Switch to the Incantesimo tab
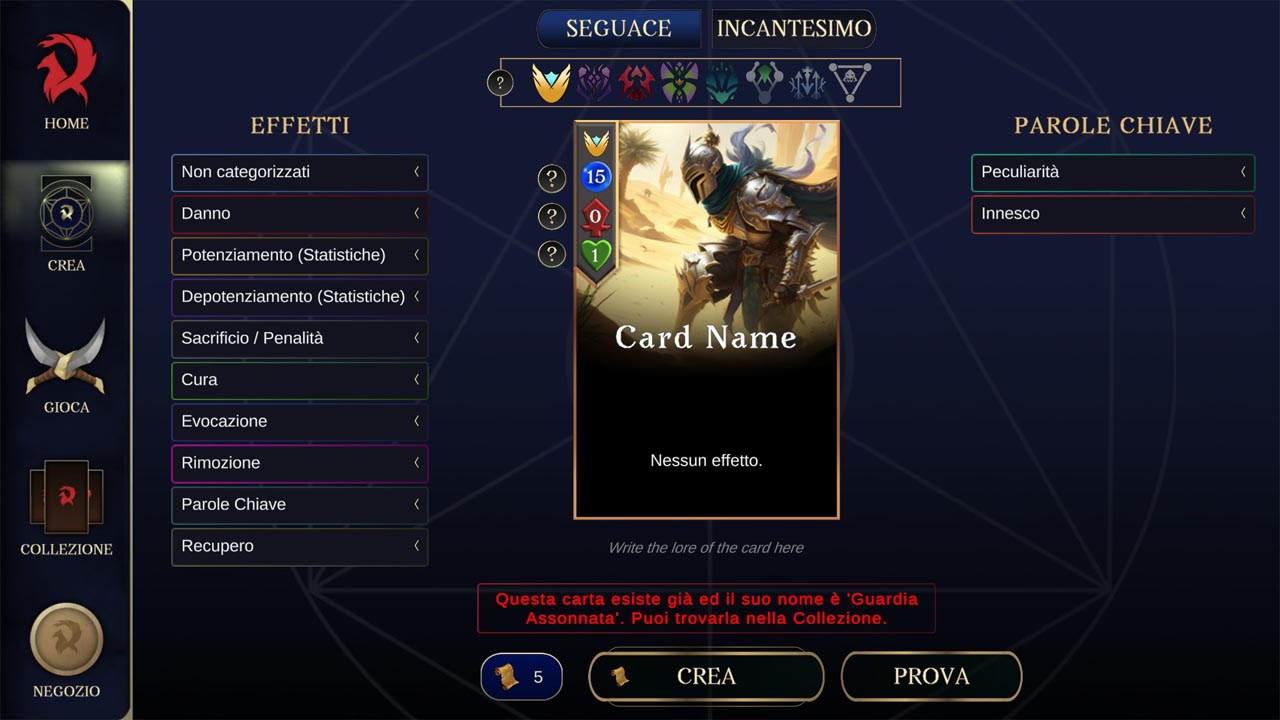Viewport: 1280px width, 720px height. (x=794, y=29)
